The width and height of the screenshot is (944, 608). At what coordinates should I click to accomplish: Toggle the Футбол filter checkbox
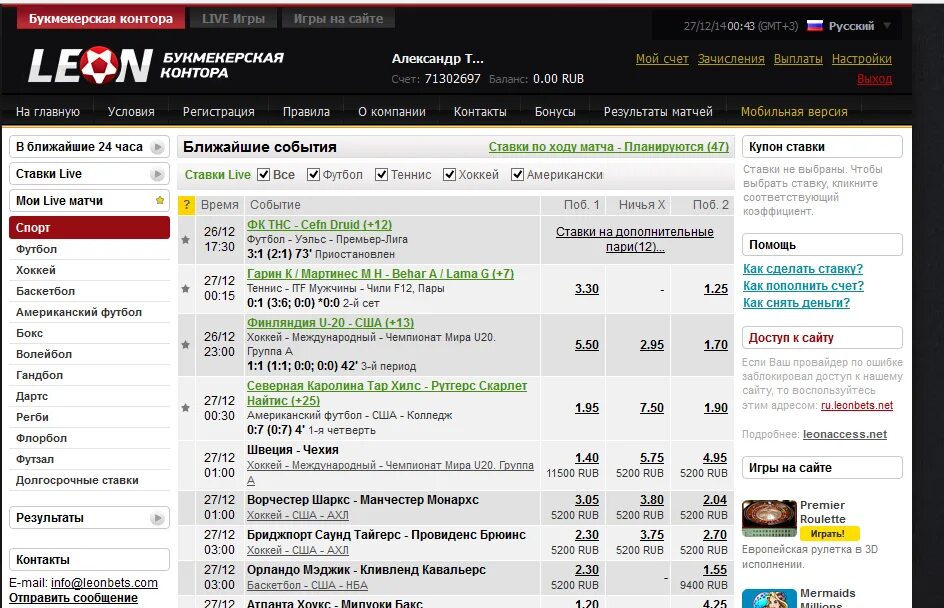[x=313, y=175]
